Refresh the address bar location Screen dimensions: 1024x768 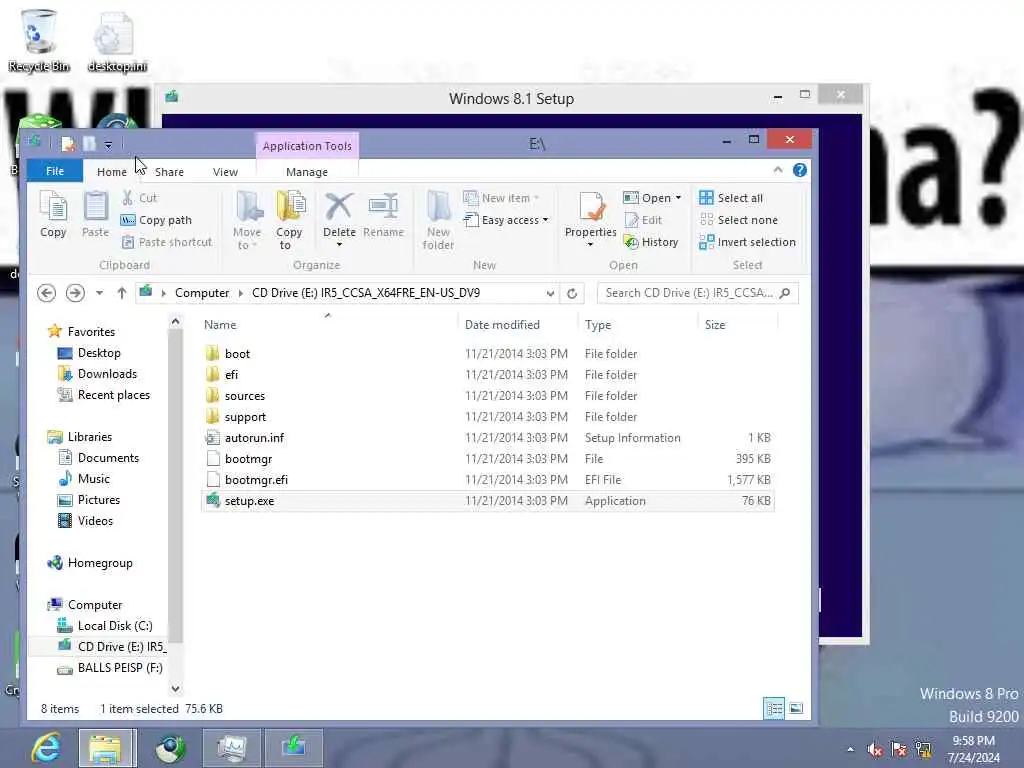pos(572,293)
